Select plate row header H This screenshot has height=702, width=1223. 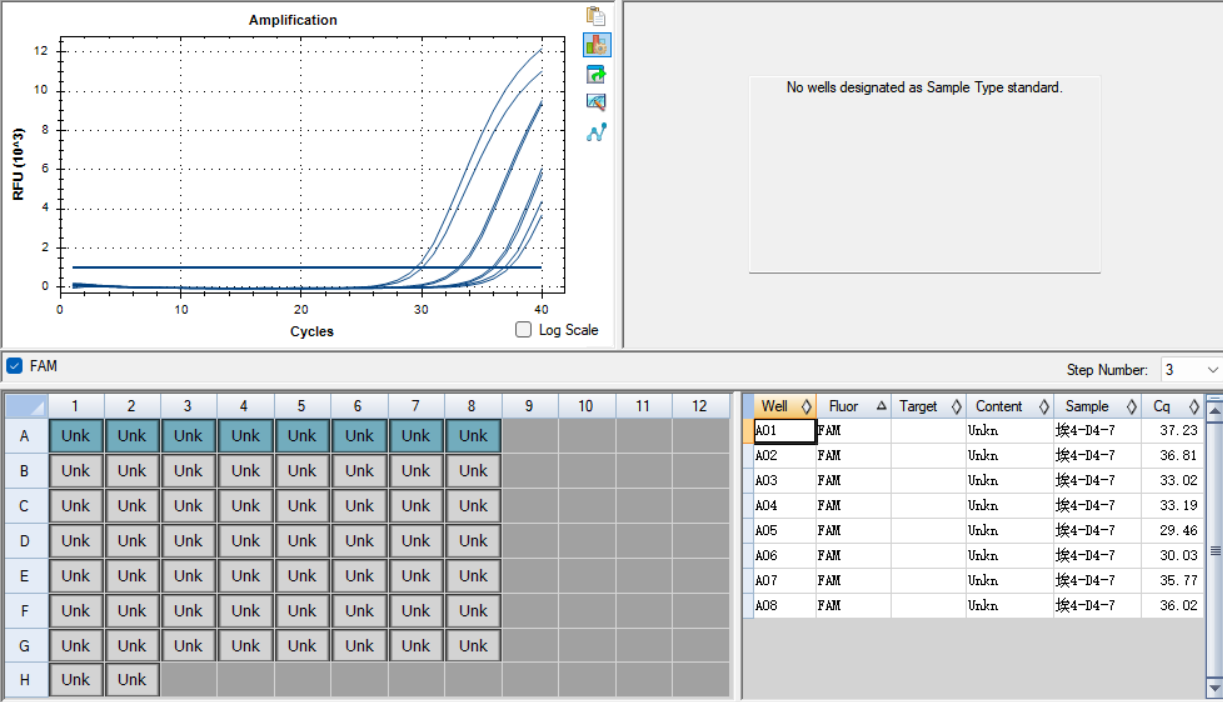coord(26,679)
